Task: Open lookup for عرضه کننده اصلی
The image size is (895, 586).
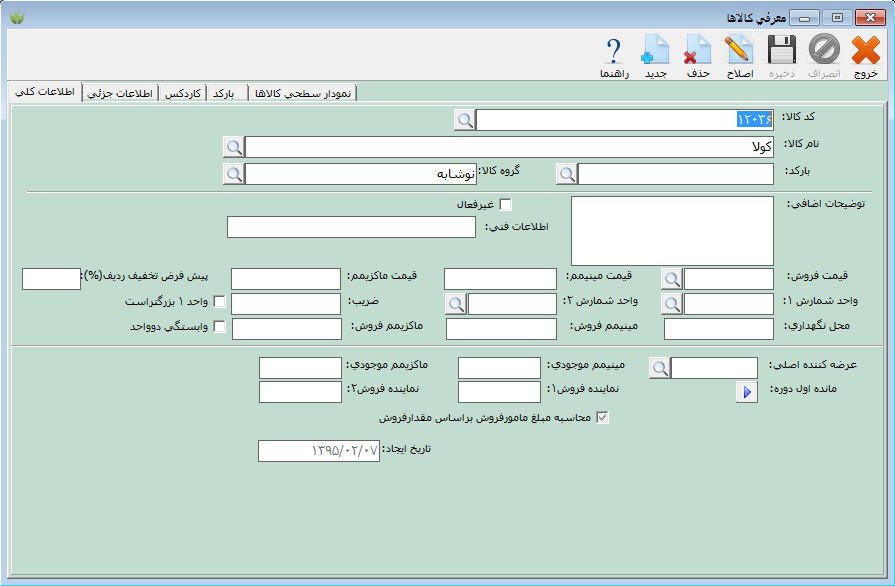Action: [x=659, y=368]
